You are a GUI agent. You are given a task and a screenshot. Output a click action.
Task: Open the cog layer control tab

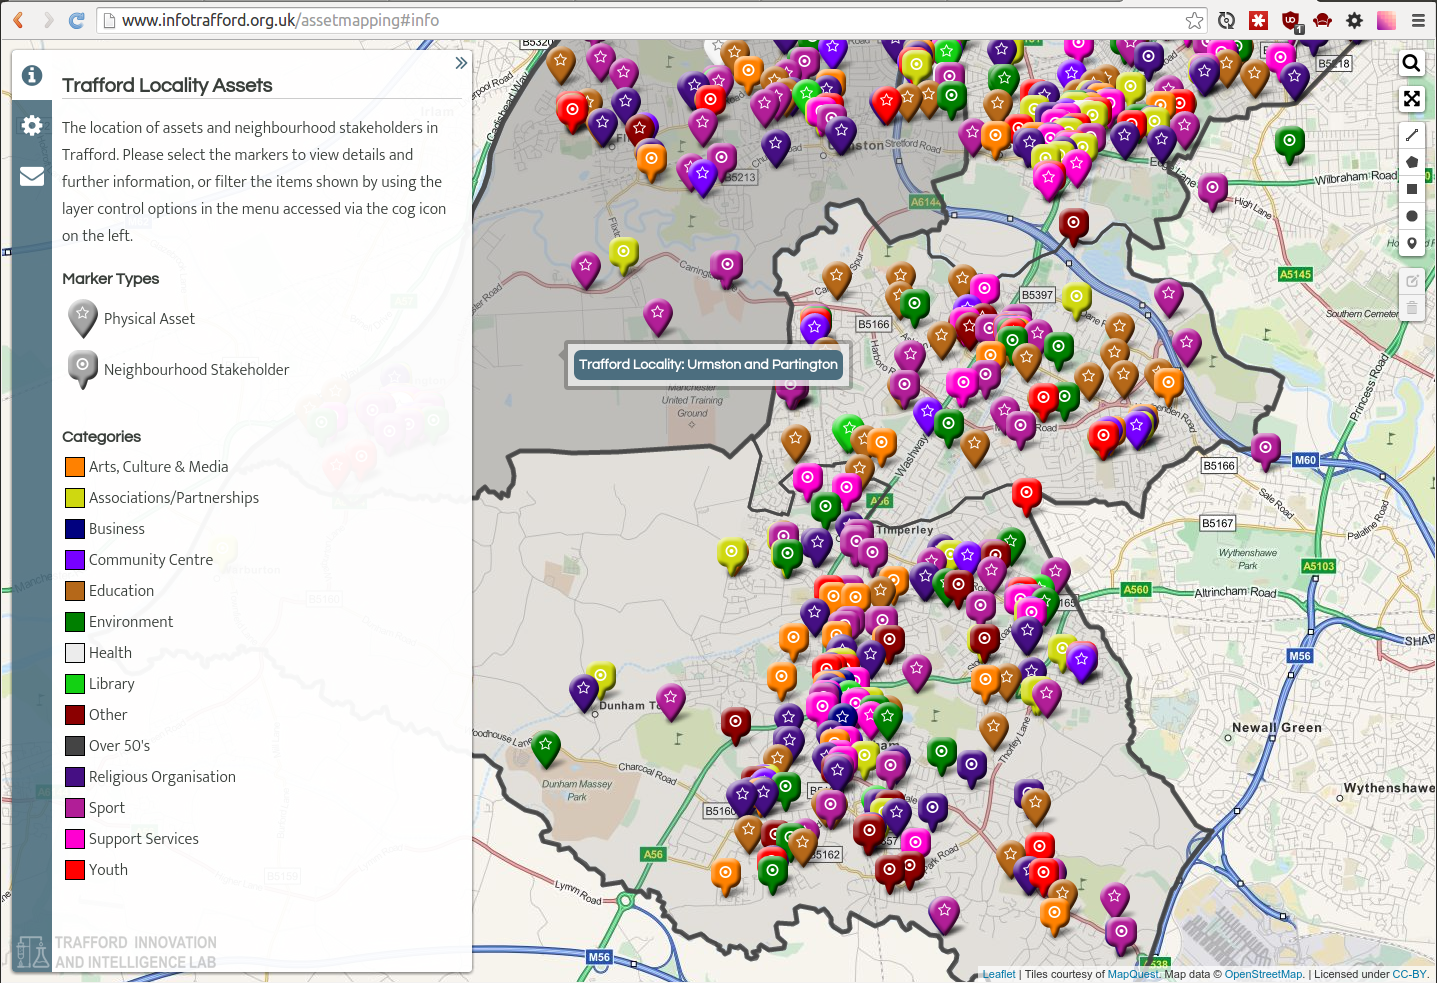[32, 125]
